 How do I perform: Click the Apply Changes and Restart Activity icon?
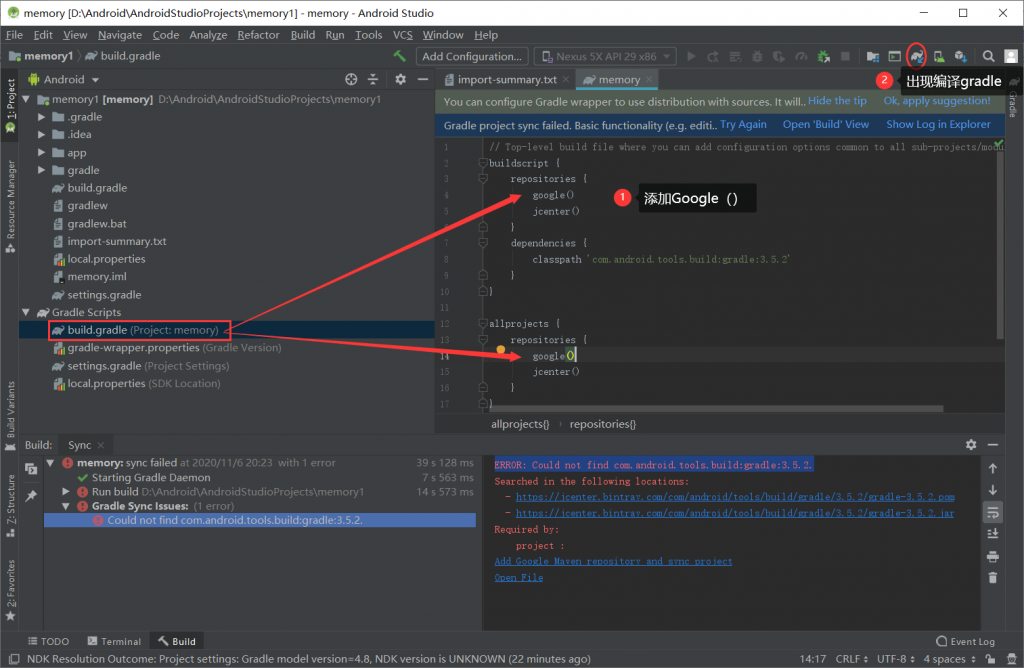click(x=713, y=56)
